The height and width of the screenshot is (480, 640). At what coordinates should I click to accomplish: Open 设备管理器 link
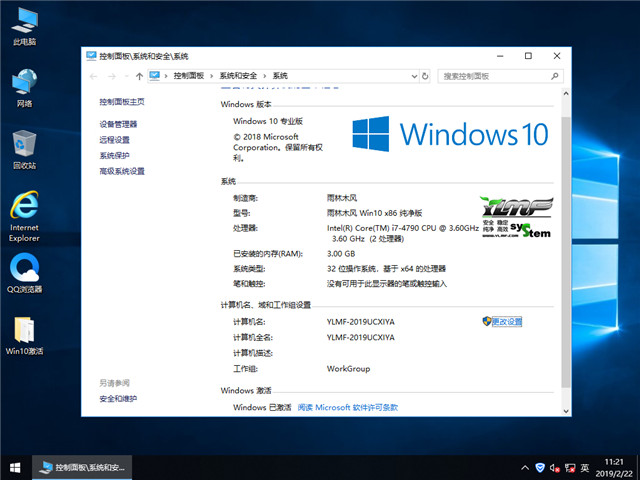[118, 124]
